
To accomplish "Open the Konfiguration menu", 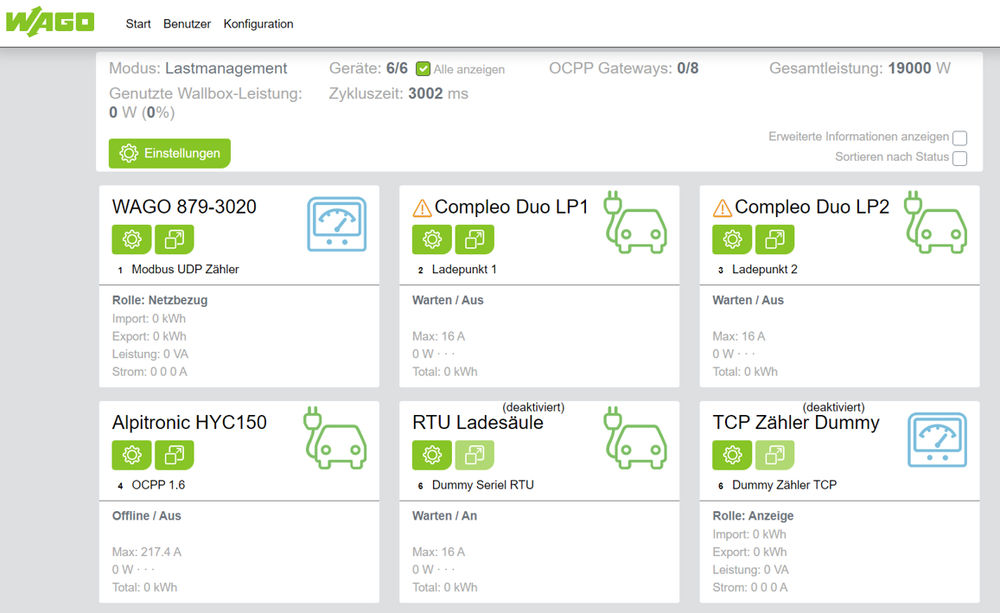I will [x=258, y=24].
